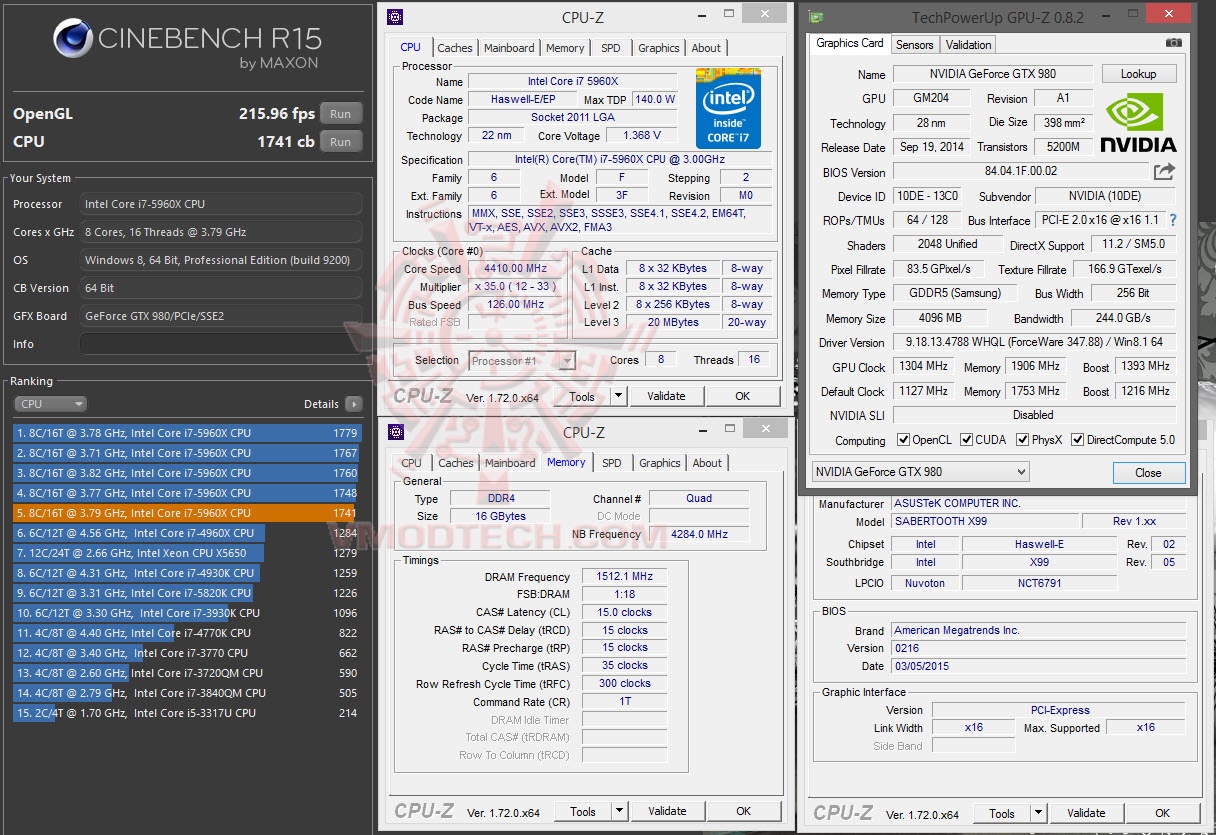Viewport: 1216px width, 835px height.
Task: Click Validate in the CPU-Z Memory window
Action: (x=667, y=811)
